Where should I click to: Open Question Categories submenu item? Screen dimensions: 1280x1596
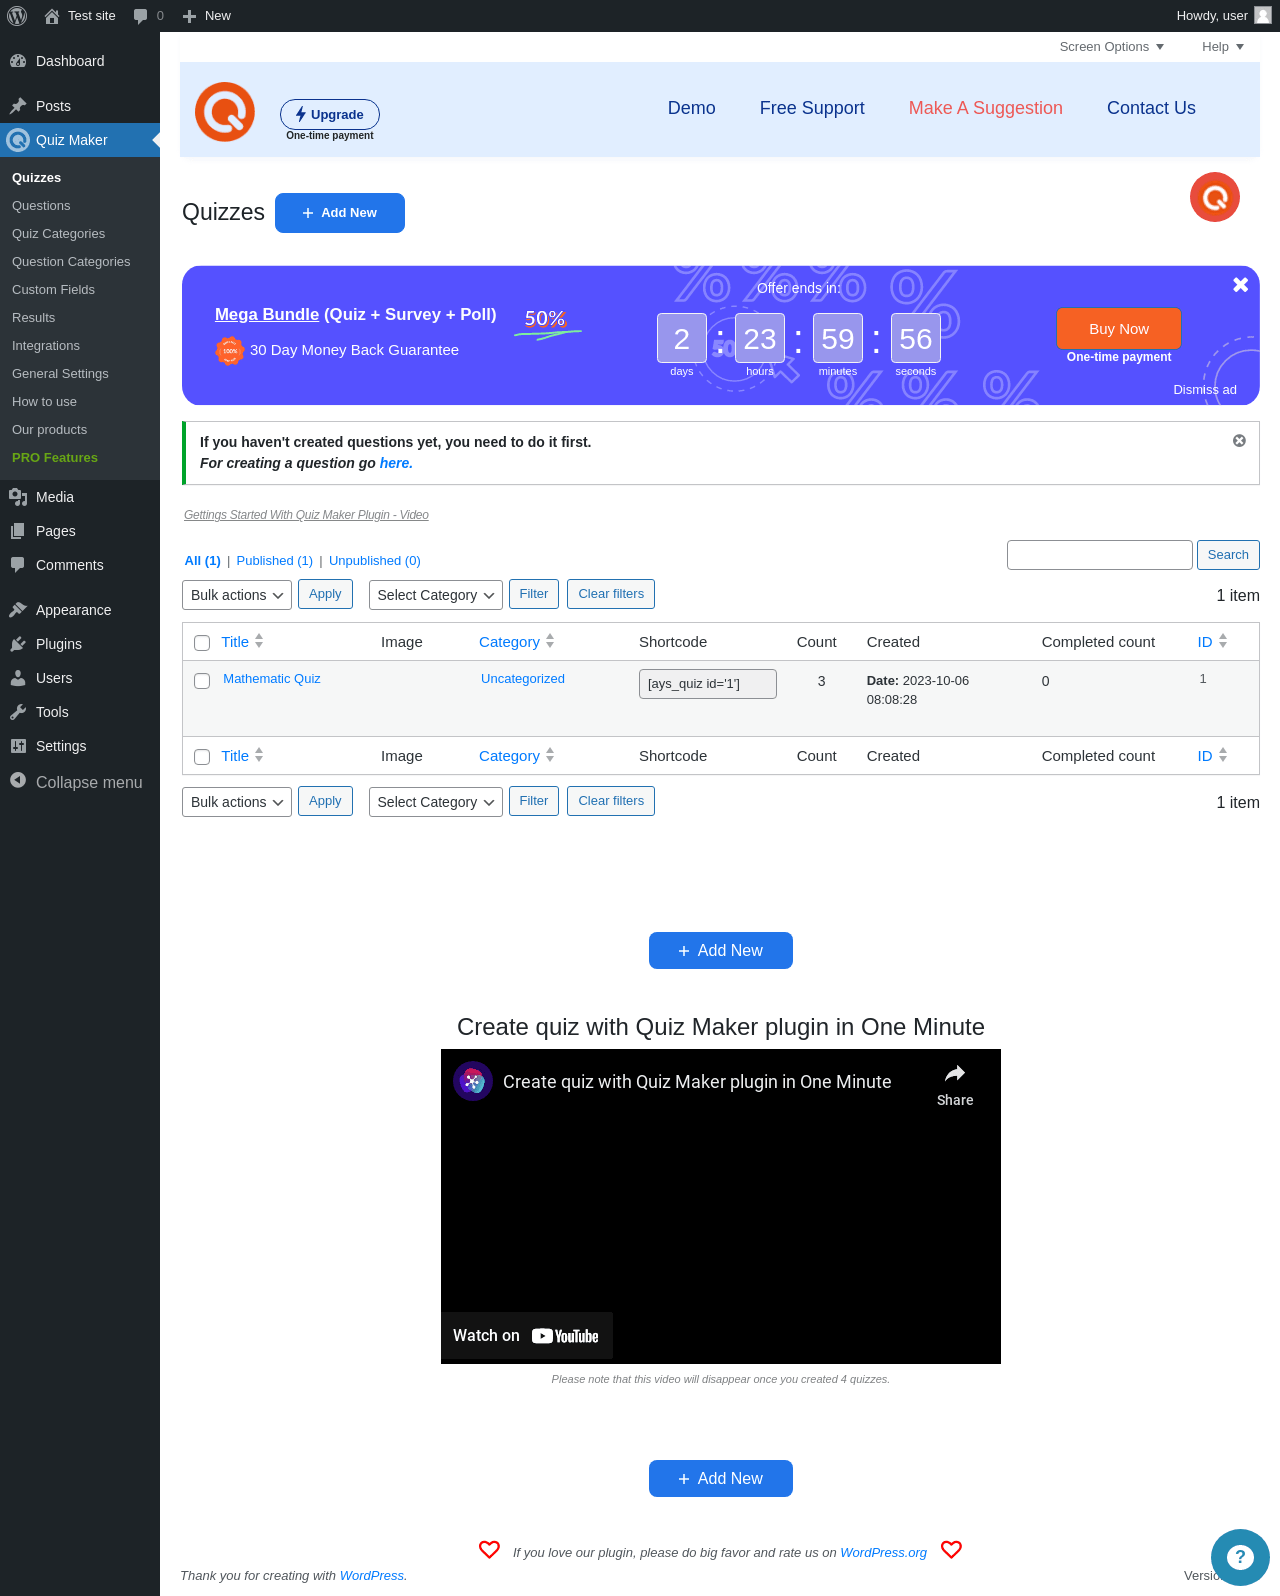[71, 262]
